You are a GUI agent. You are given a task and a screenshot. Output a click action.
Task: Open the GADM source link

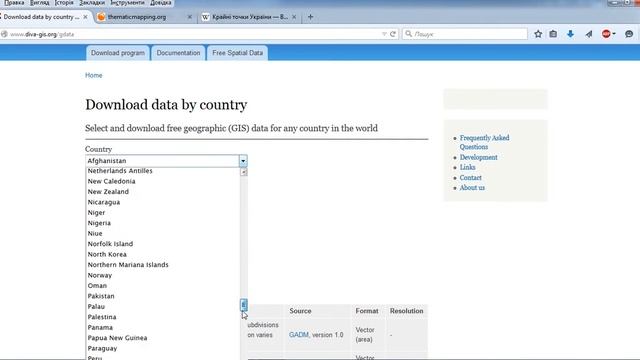point(299,335)
